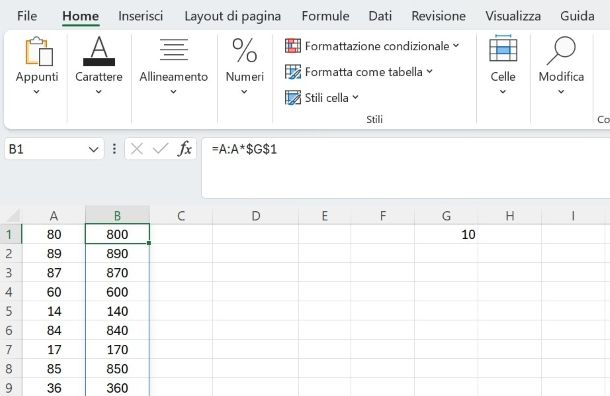Select cell A1 containing 80
Viewport: 610px width, 396px height.
54,234
